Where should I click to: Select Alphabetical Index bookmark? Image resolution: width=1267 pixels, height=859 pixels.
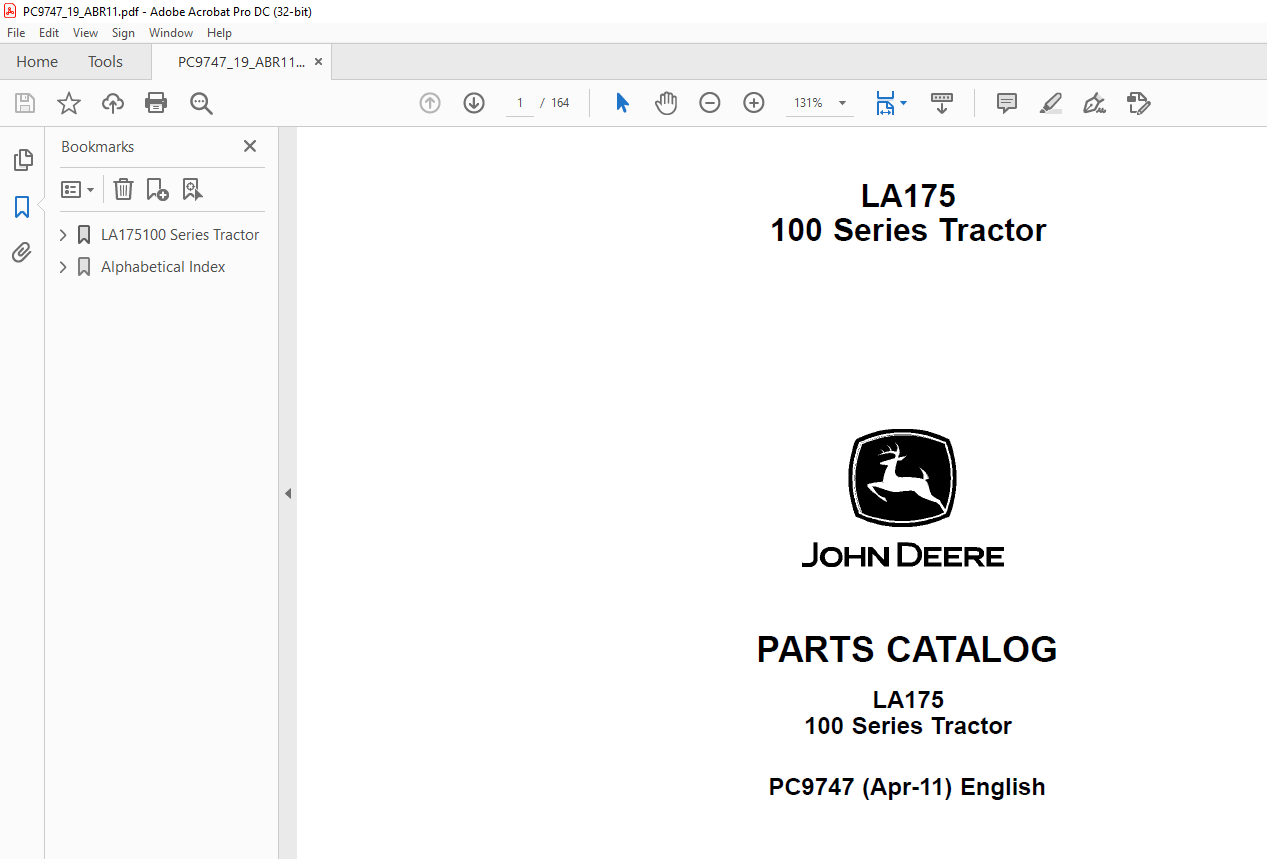(x=163, y=267)
